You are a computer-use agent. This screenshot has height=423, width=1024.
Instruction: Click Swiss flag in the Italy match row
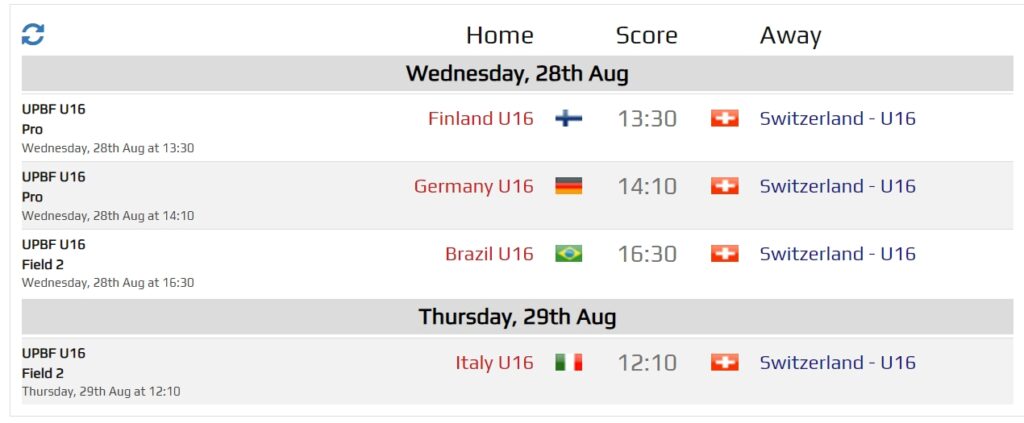724,362
